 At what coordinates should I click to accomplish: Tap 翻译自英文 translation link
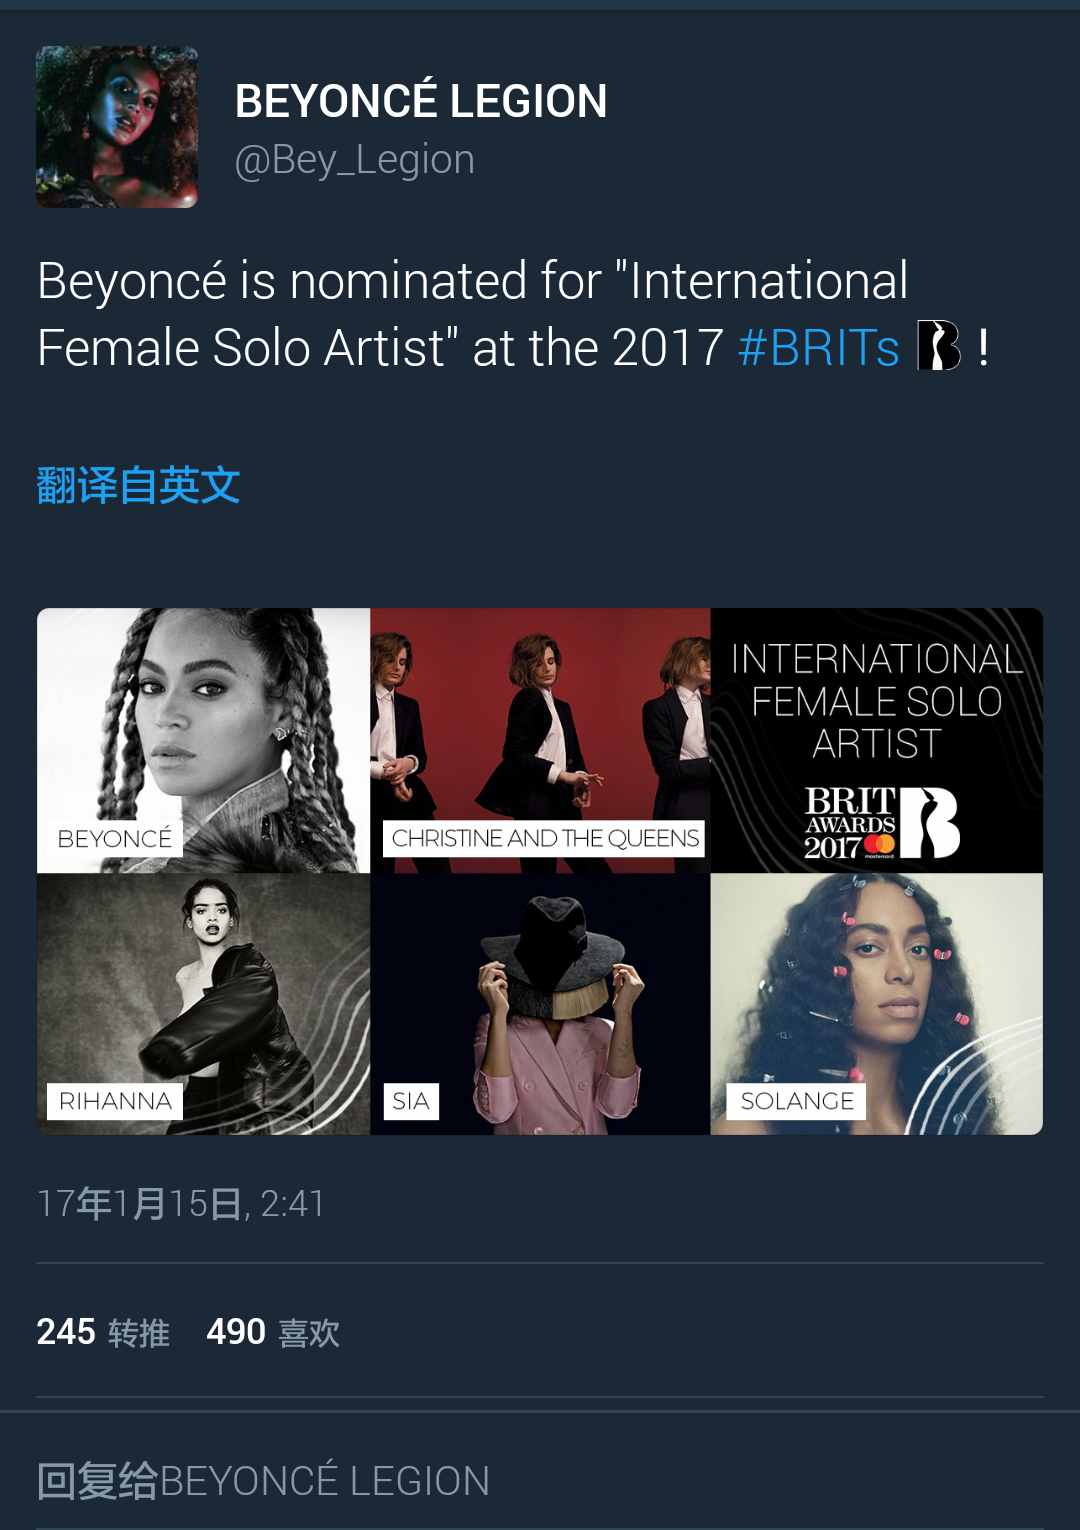tap(138, 486)
